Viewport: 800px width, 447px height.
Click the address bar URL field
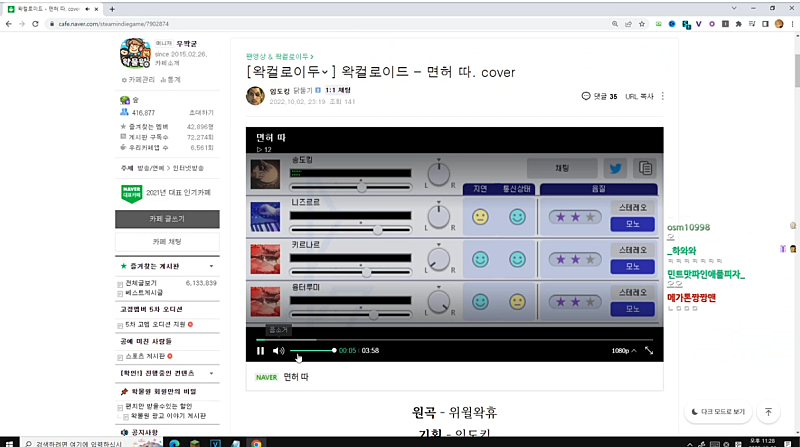327,24
